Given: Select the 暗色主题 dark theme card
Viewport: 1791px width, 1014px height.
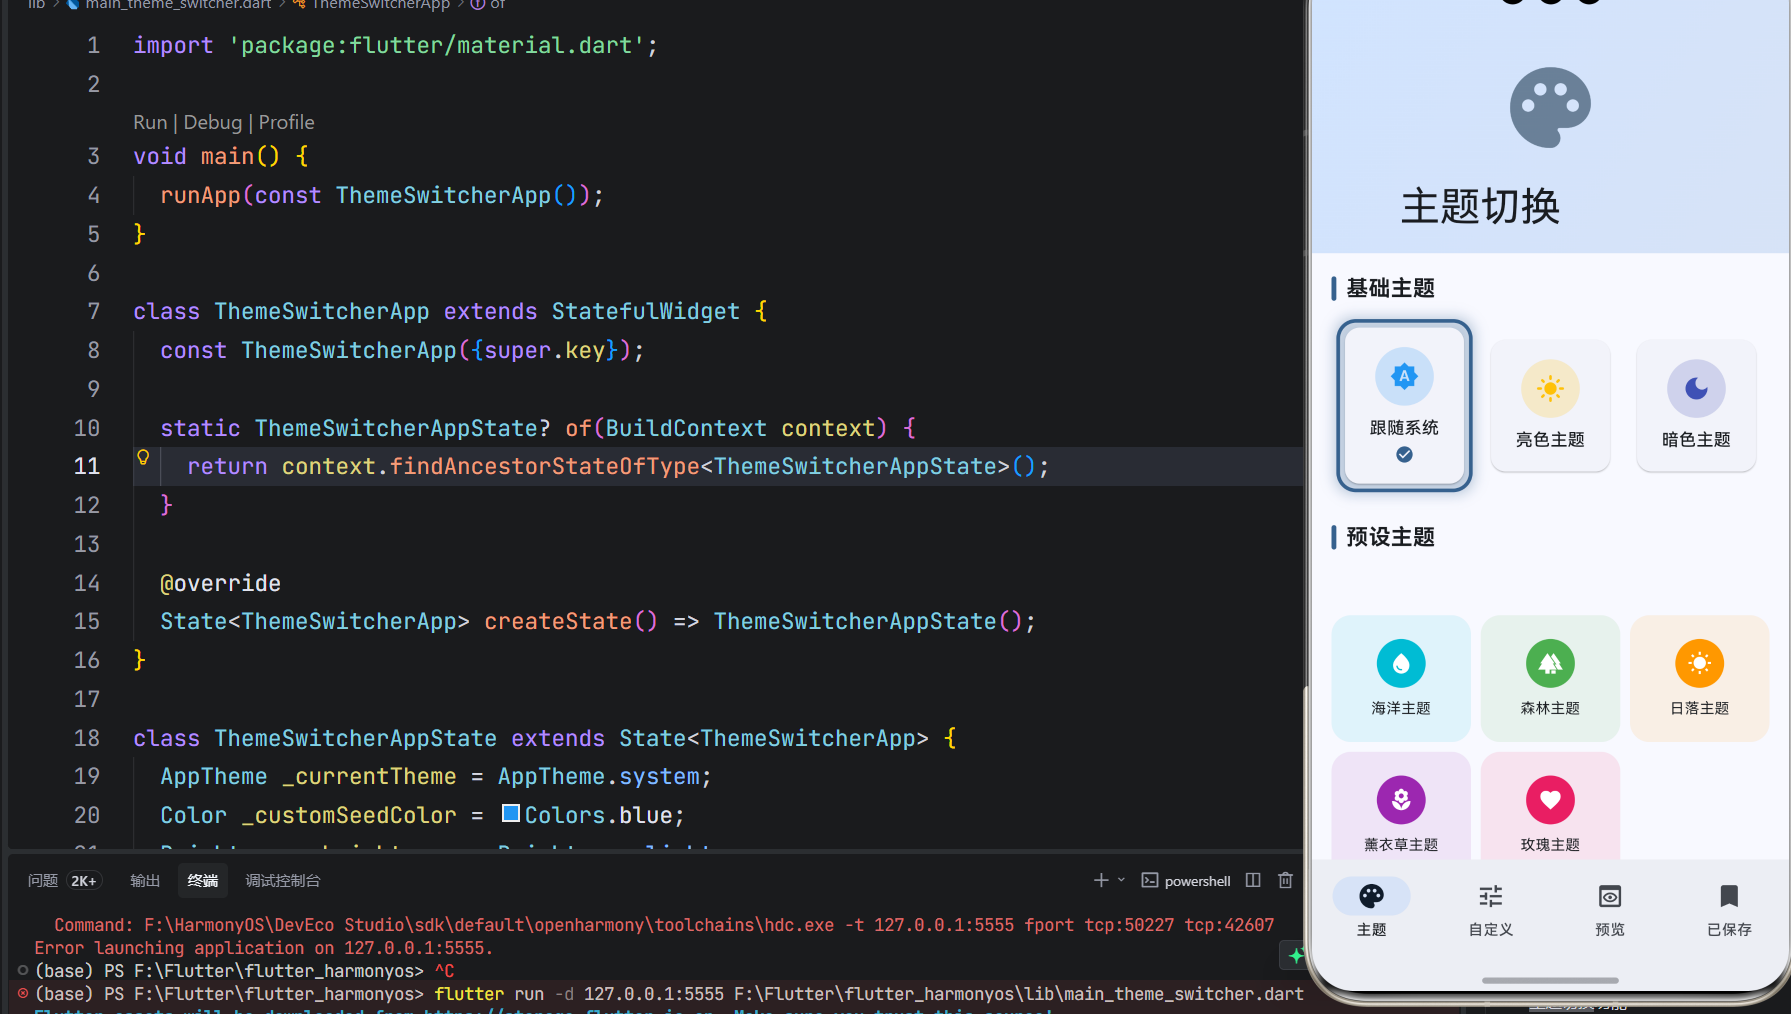Looking at the screenshot, I should (1696, 406).
